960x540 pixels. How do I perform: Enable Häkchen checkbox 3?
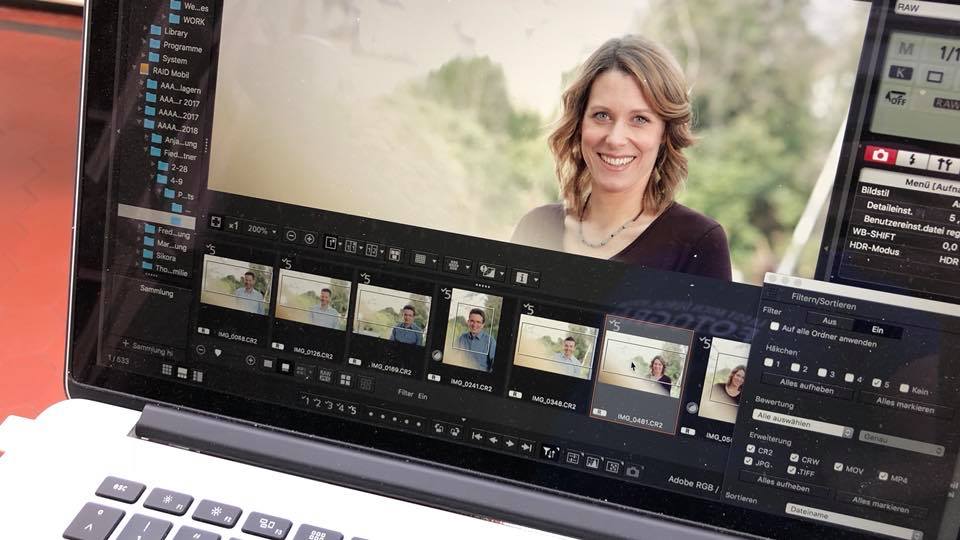pyautogui.click(x=822, y=372)
